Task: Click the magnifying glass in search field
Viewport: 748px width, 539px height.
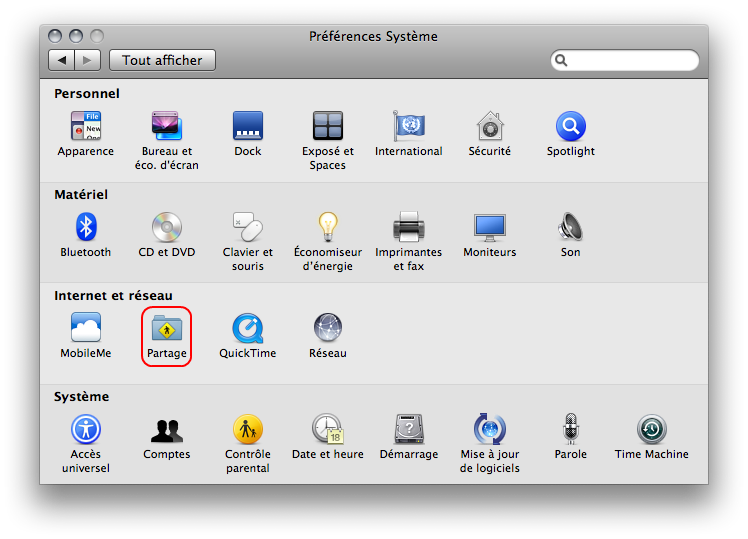Action: [x=561, y=60]
